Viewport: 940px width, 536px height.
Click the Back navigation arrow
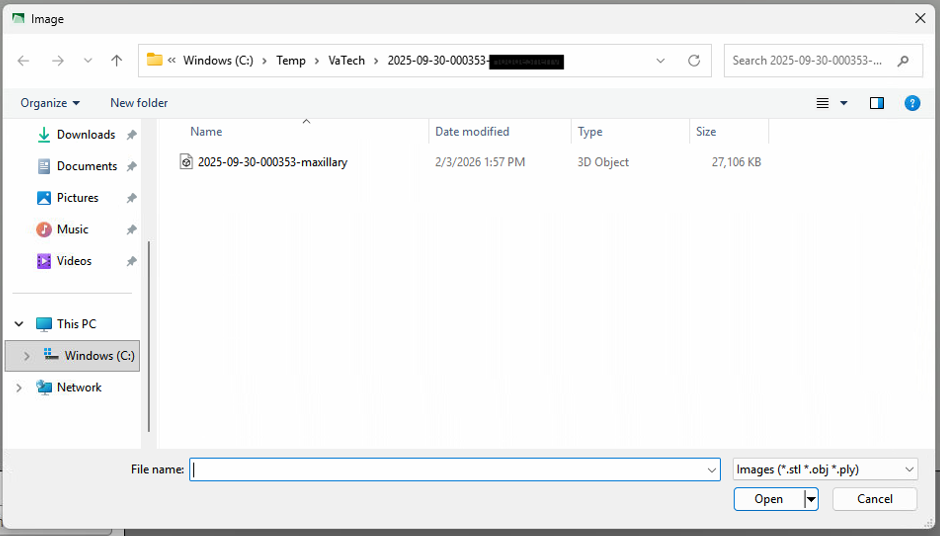coord(24,61)
